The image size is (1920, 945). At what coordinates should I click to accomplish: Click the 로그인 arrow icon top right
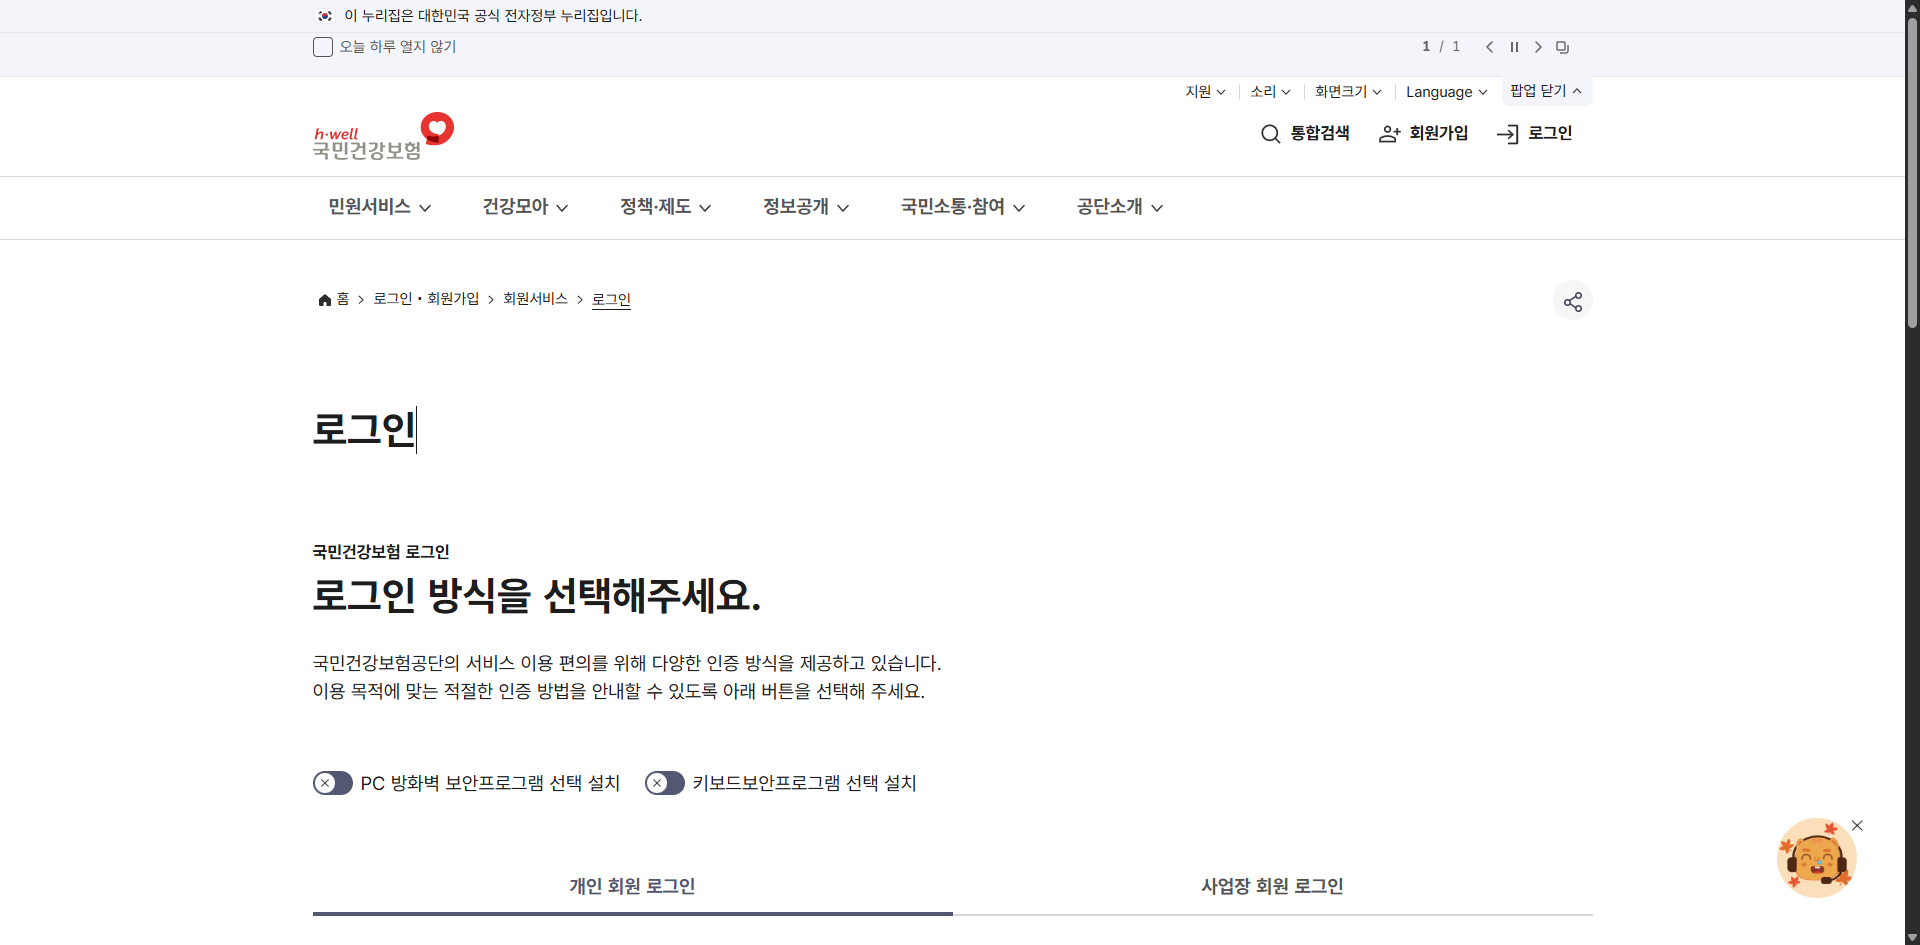click(1508, 132)
